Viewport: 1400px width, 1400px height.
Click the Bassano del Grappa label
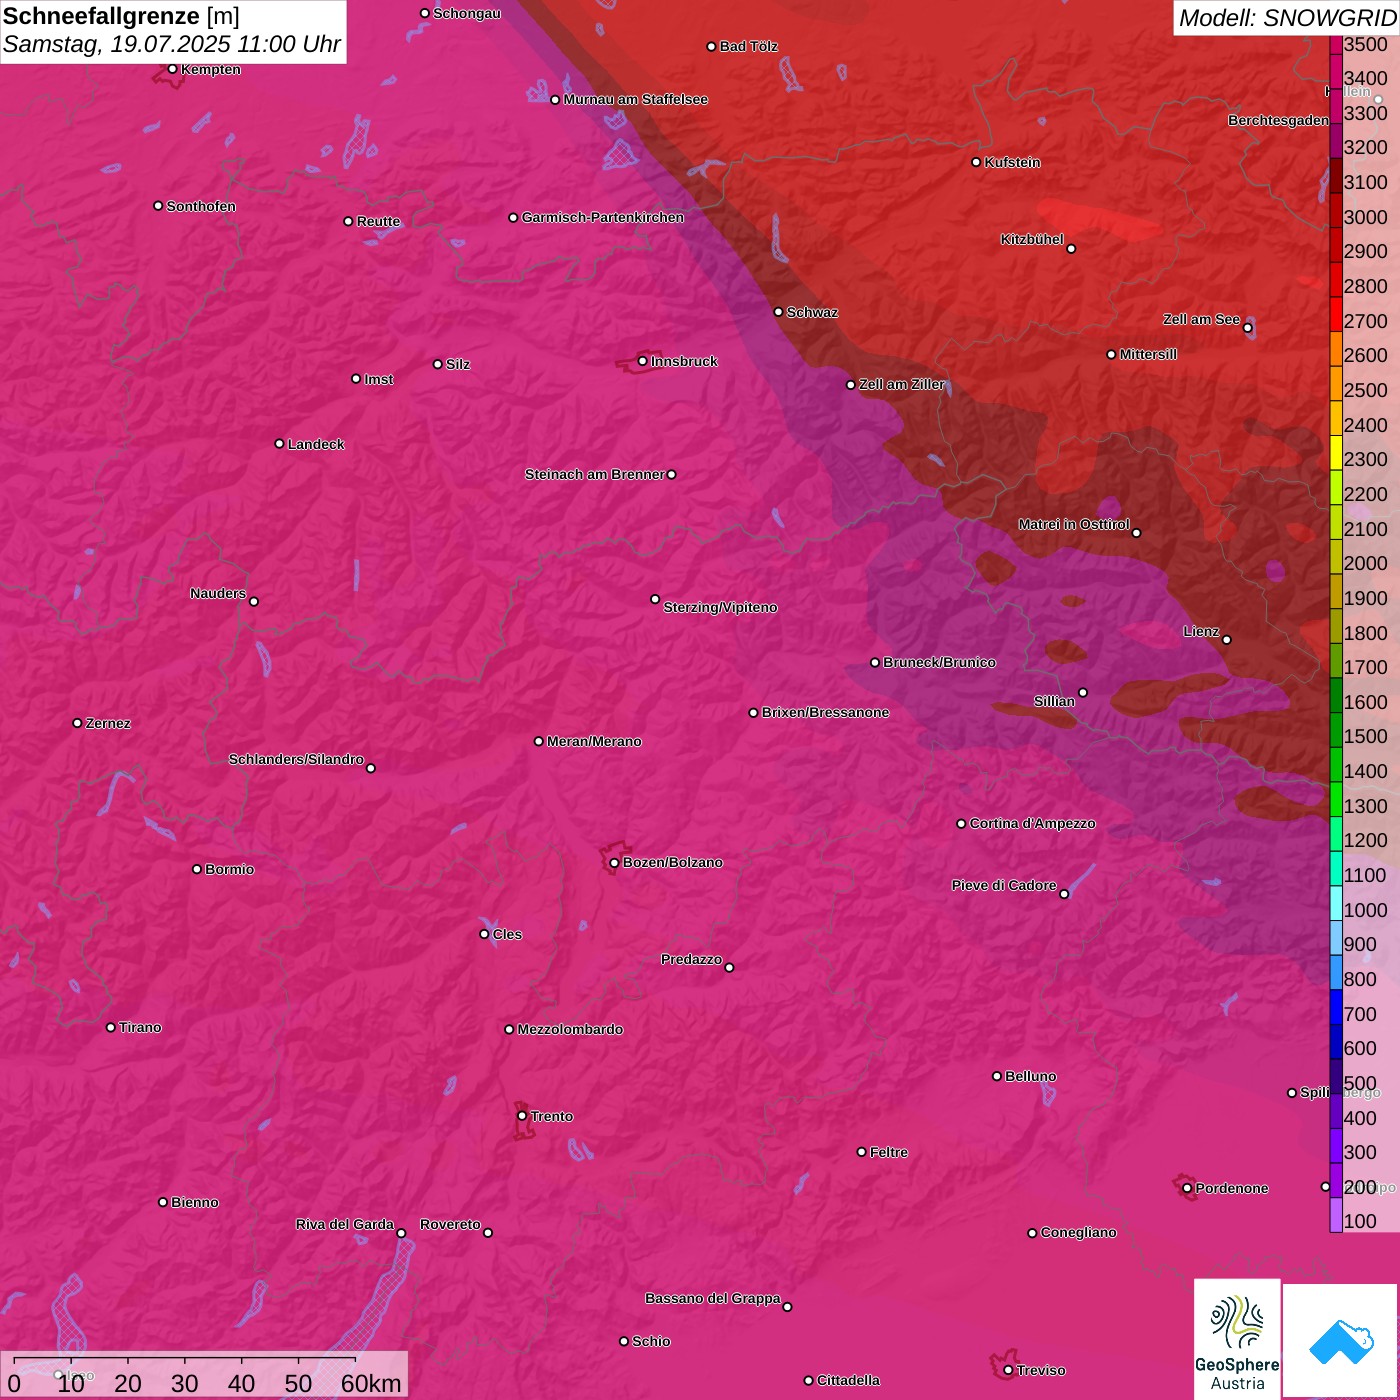[x=712, y=1298]
